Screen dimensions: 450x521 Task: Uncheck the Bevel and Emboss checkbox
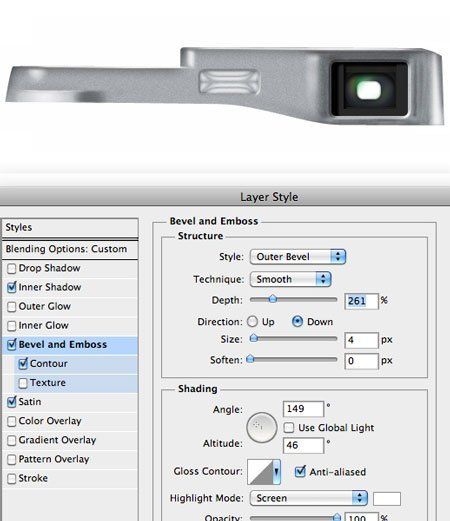coord(12,345)
